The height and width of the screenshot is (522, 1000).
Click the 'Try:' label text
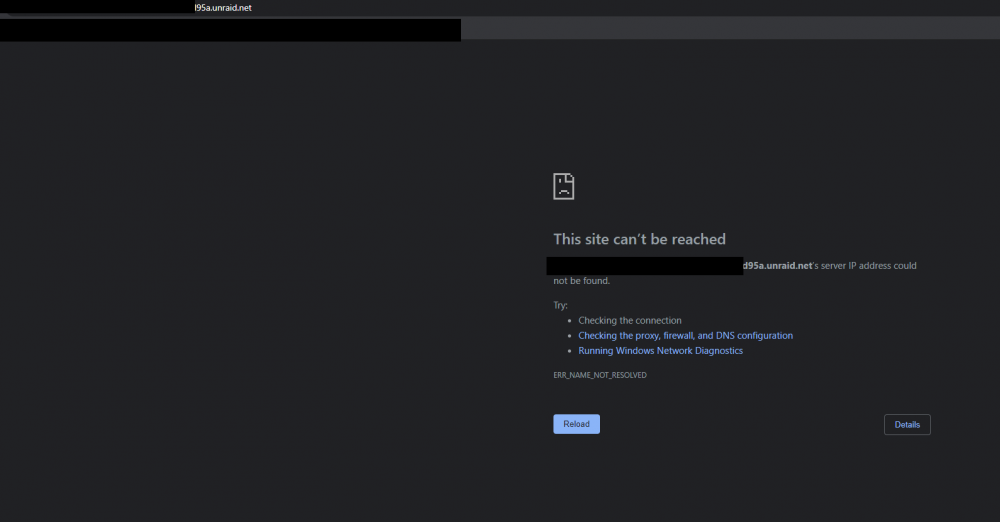click(560, 305)
